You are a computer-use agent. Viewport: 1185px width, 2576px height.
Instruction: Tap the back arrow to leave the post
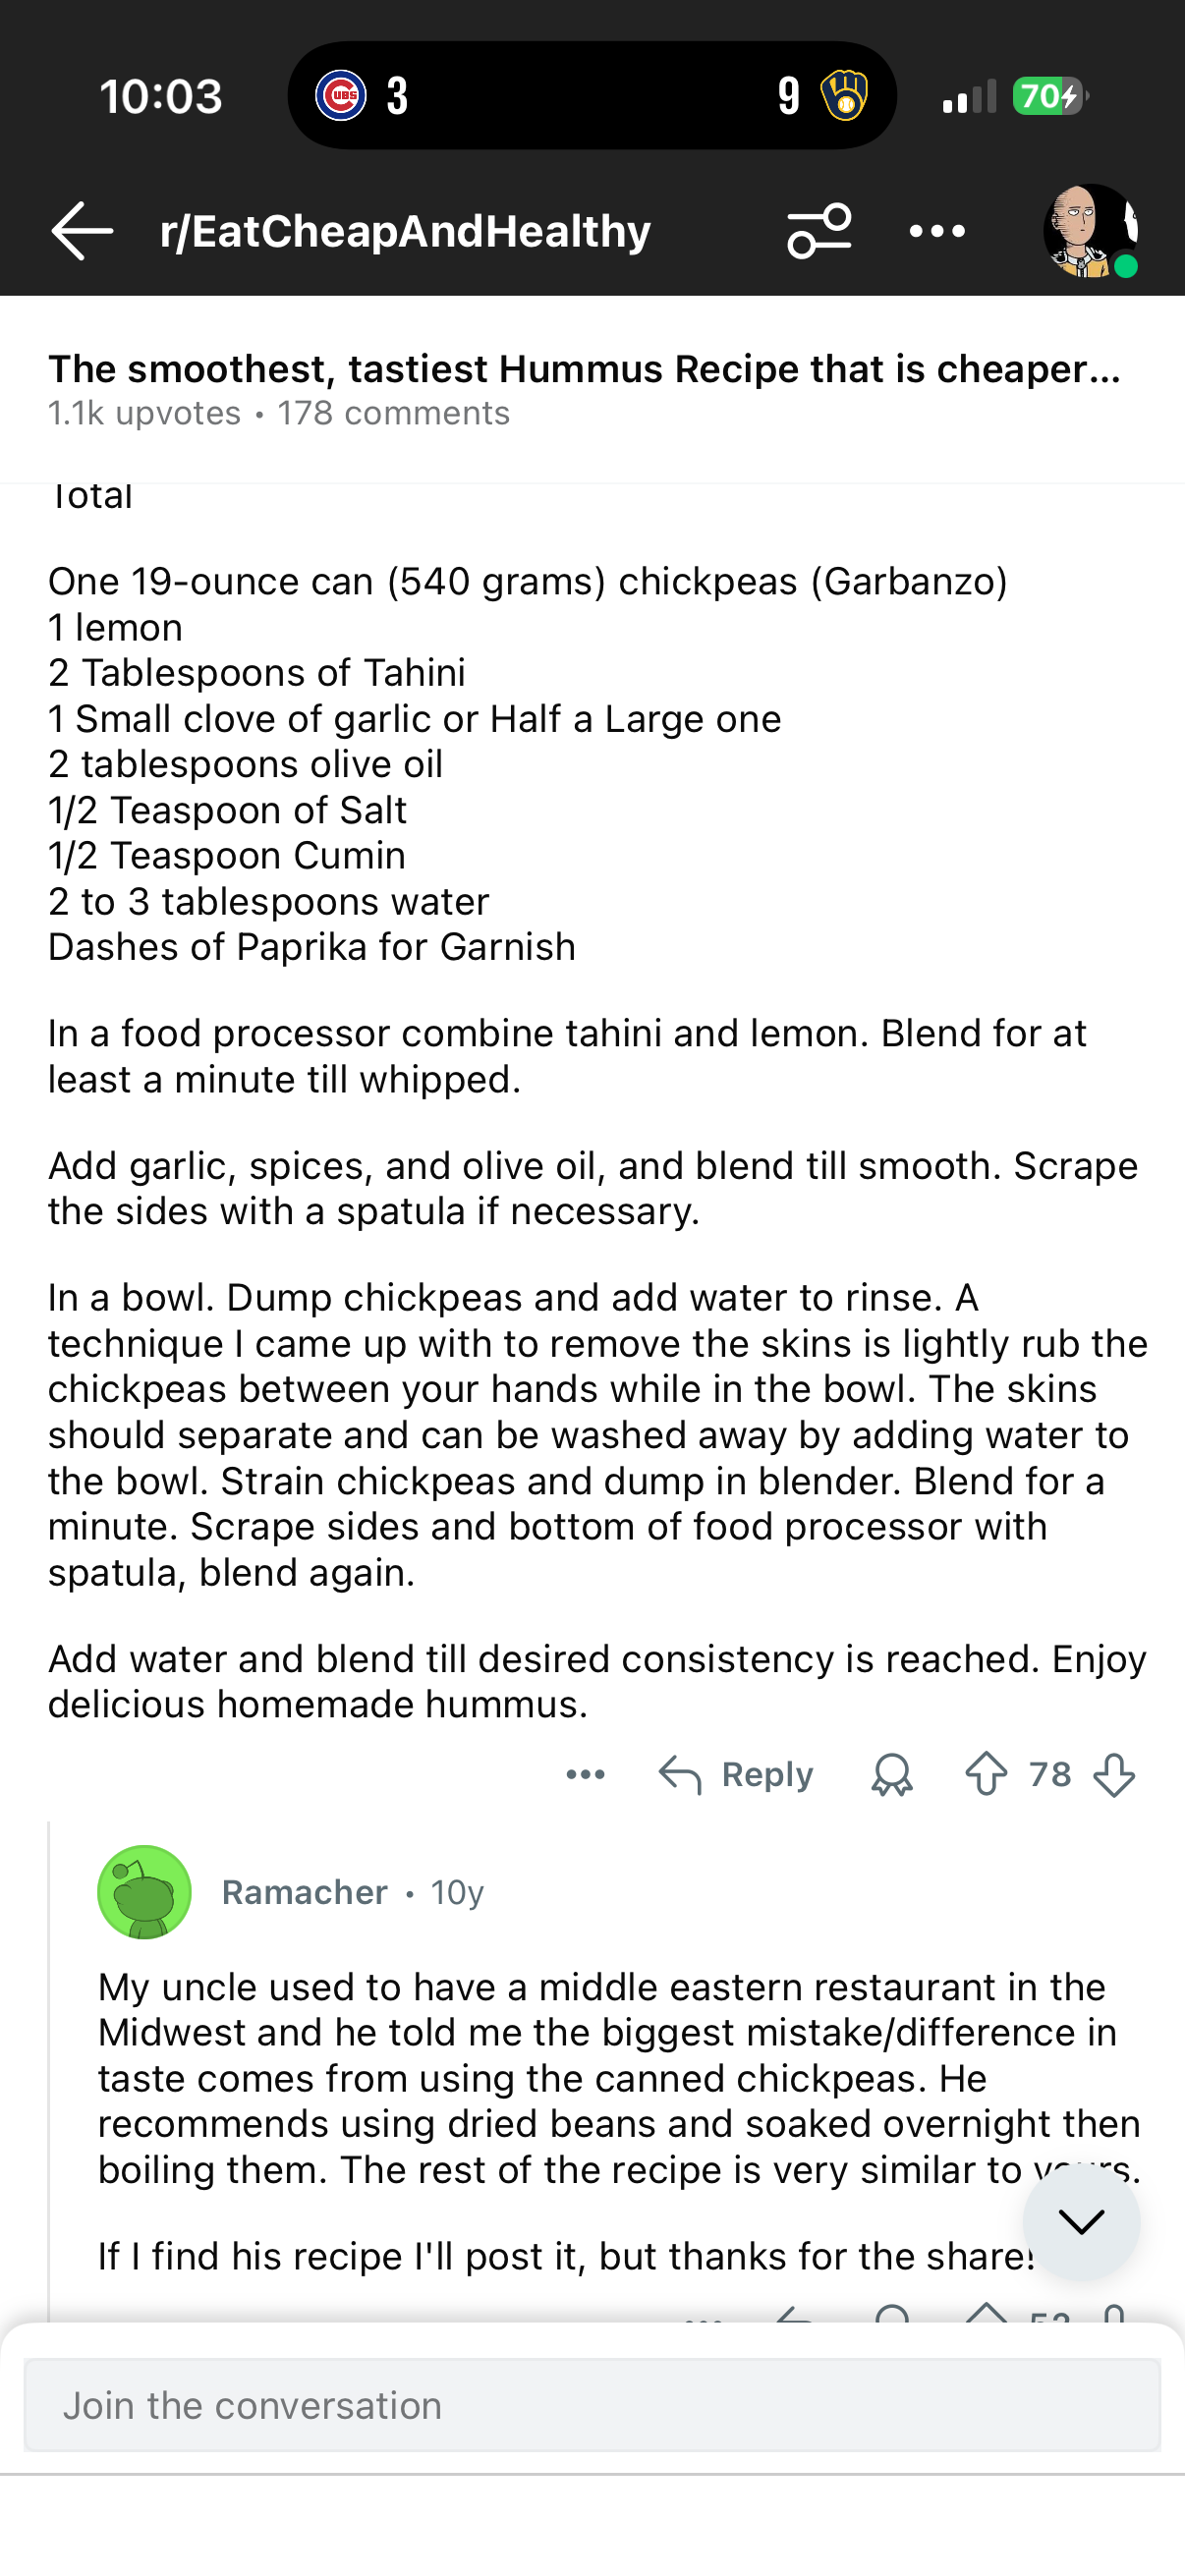[x=81, y=231]
